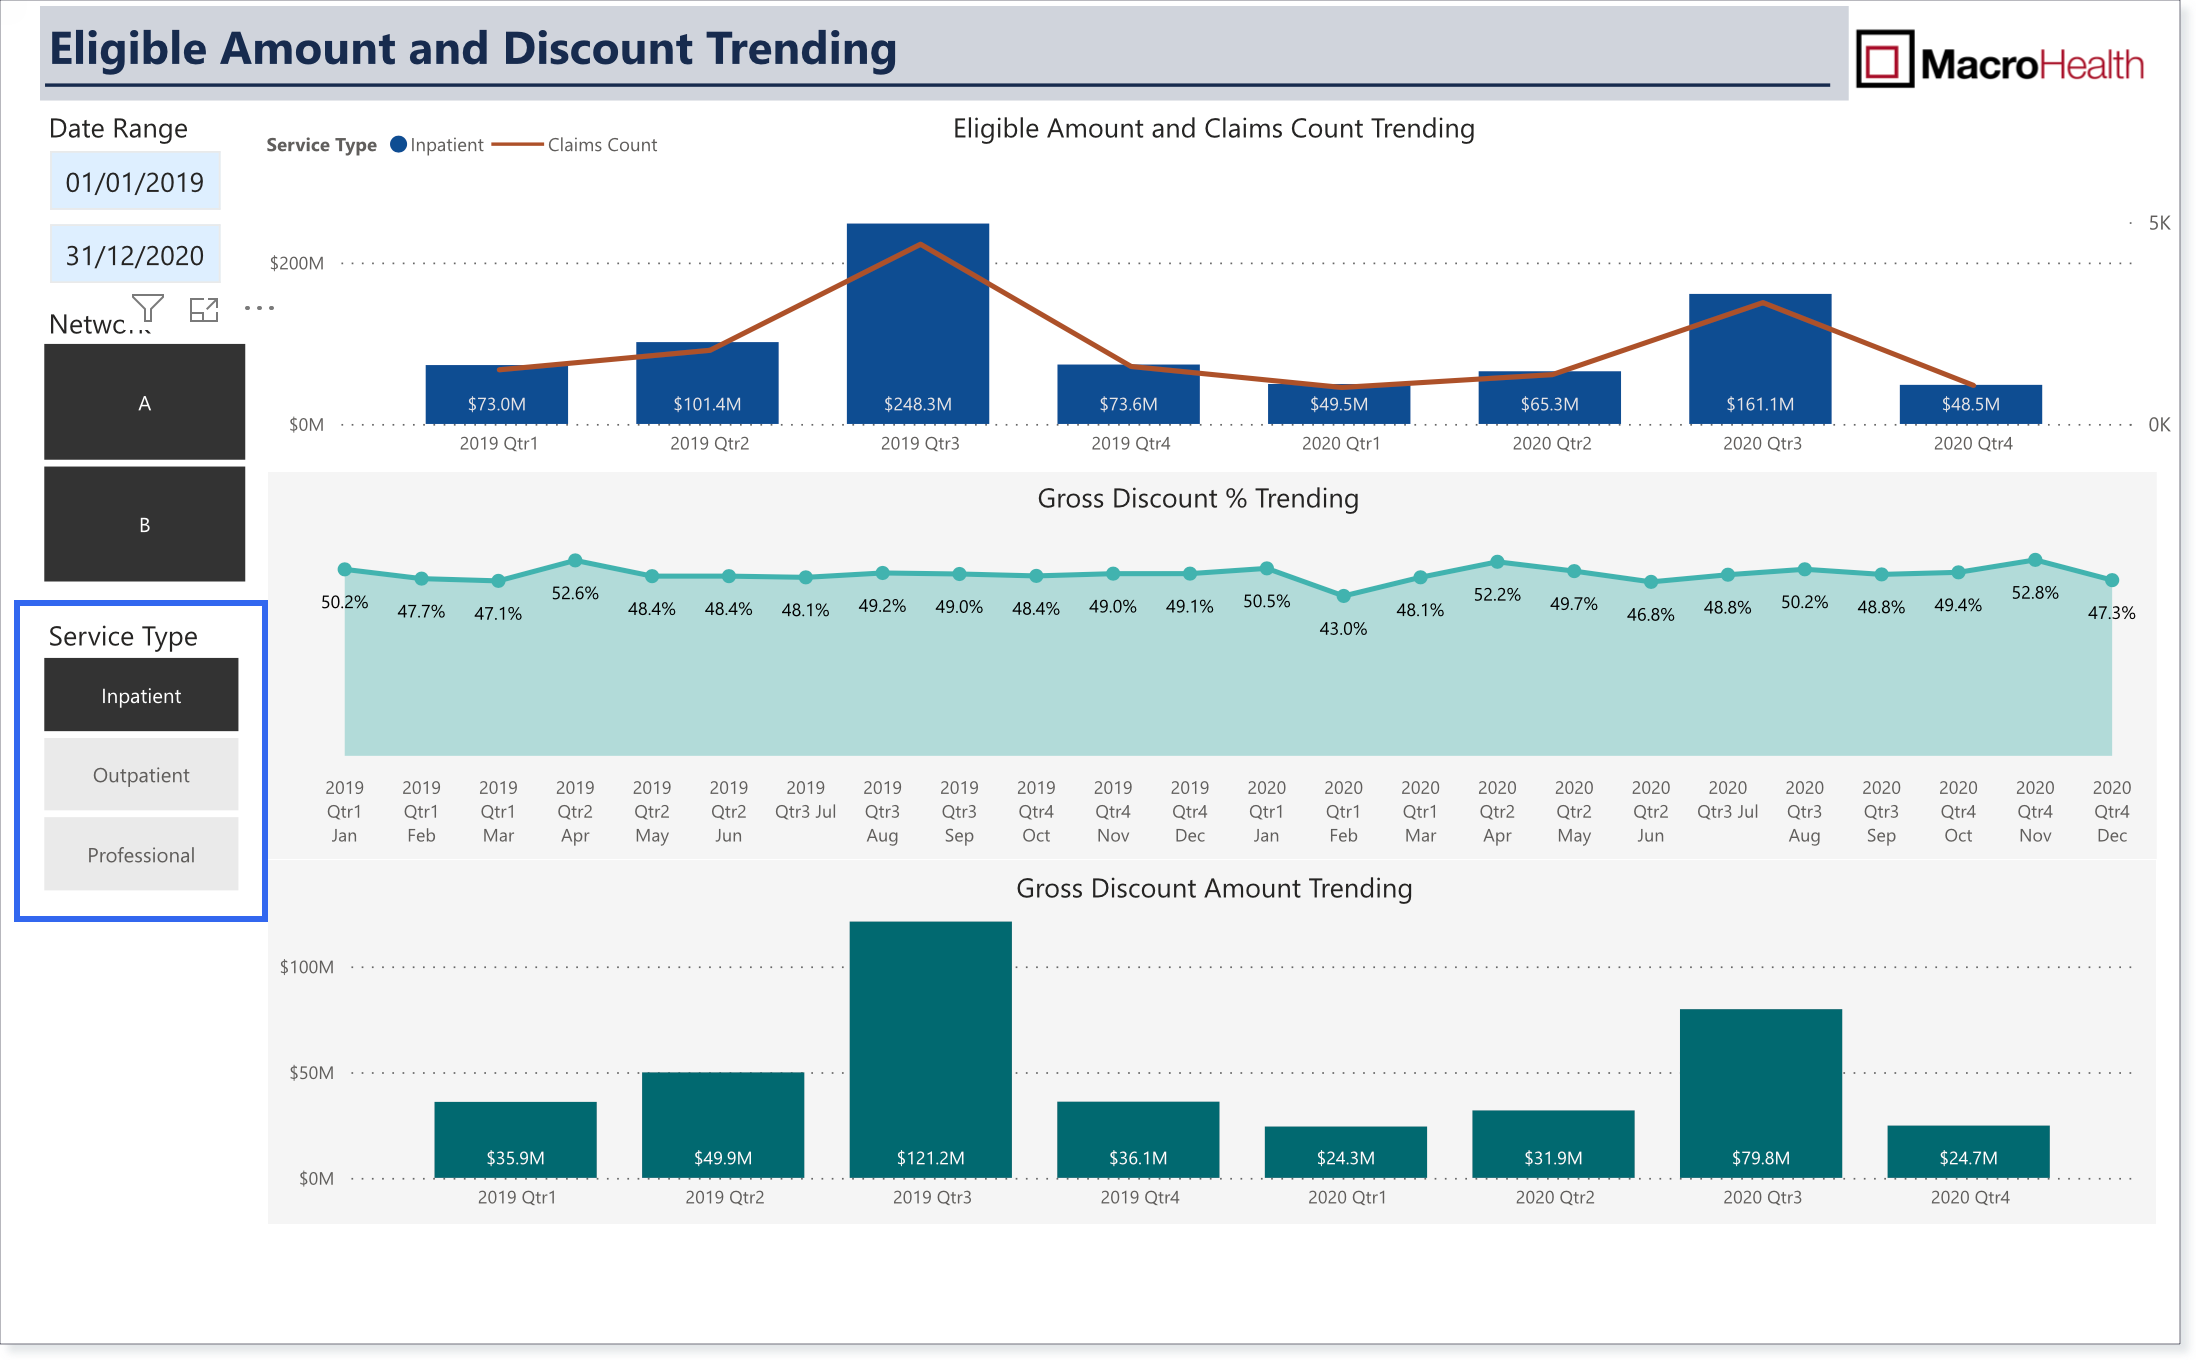Image resolution: width=2196 pixels, height=1360 pixels.
Task: Edit the end date 31/12/2020 field
Action: 135,255
